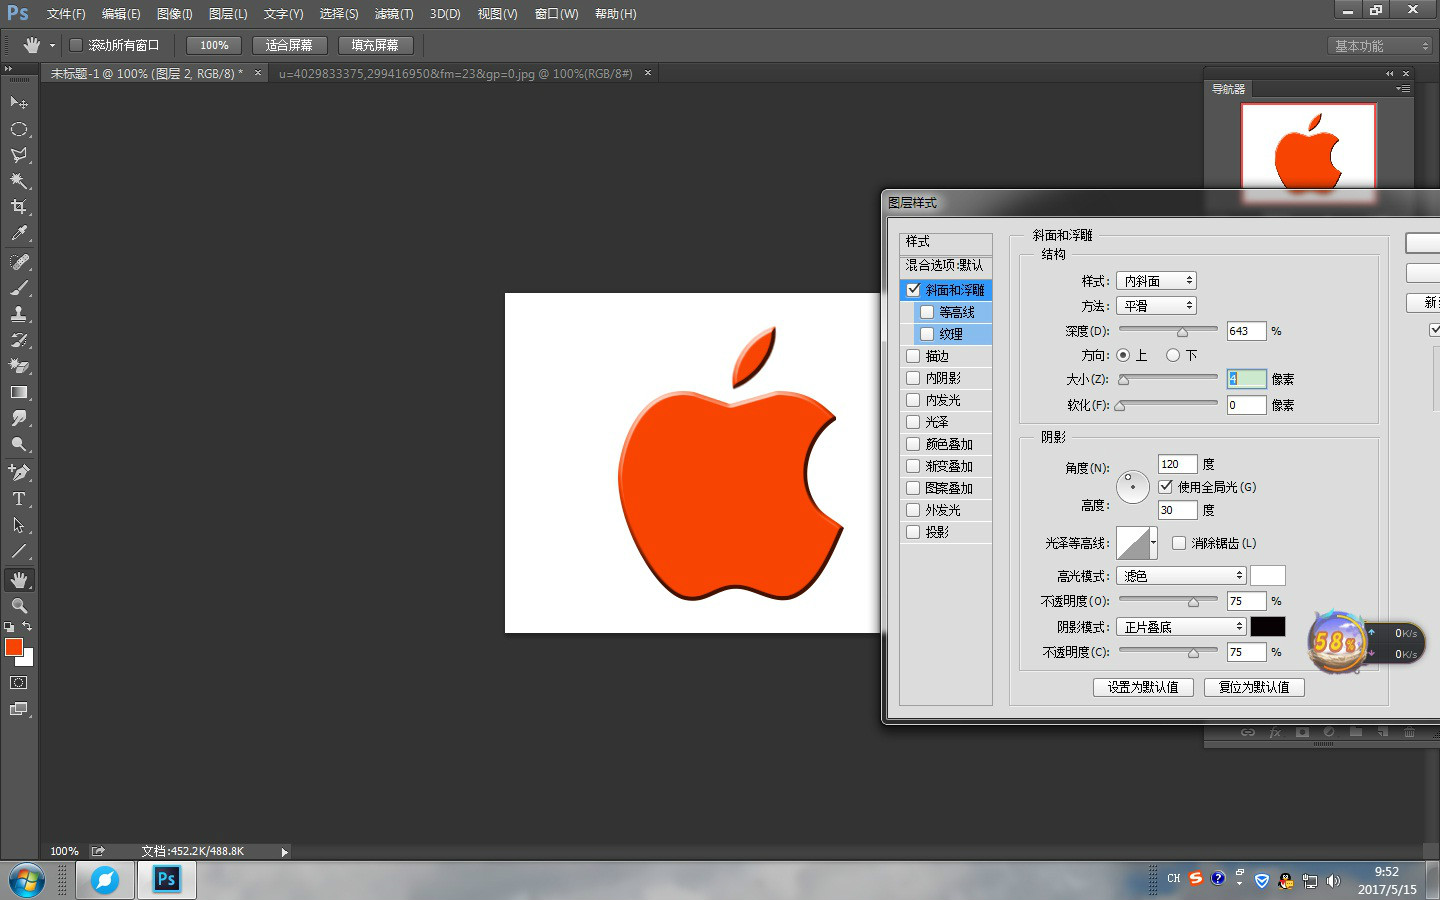
Task: Check the 投影 (Drop Shadow) checkbox
Action: click(913, 532)
